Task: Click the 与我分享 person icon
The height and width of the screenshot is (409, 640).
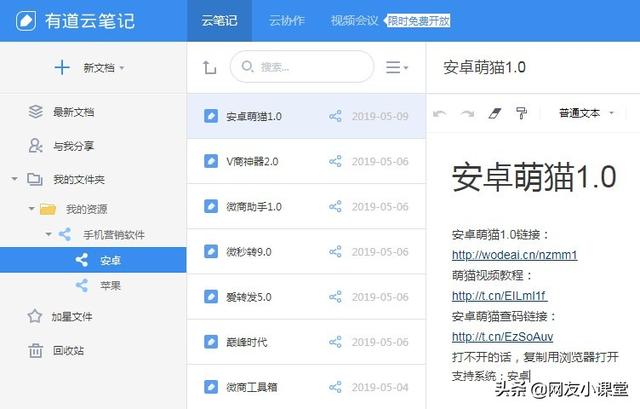Action: (36, 145)
